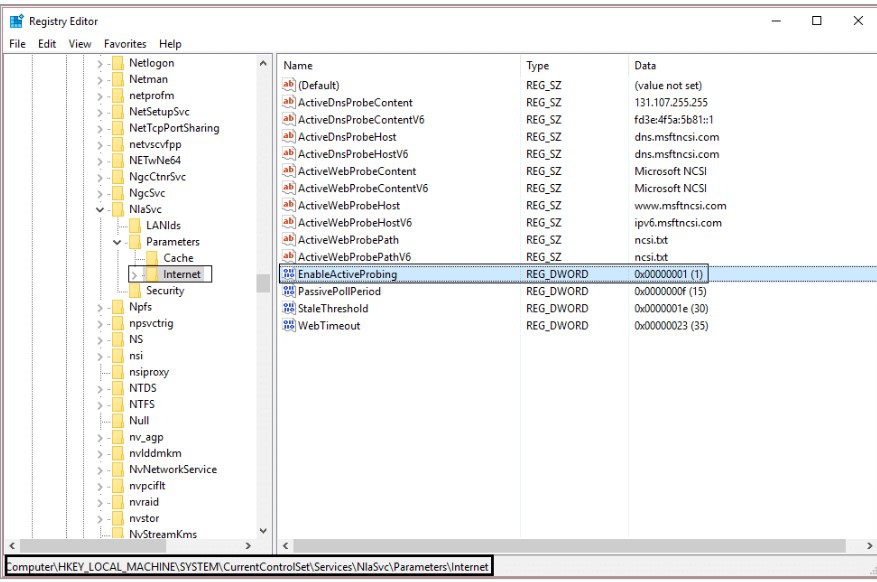This screenshot has width=877, height=582.
Task: Open the Edit menu
Action: 47,44
